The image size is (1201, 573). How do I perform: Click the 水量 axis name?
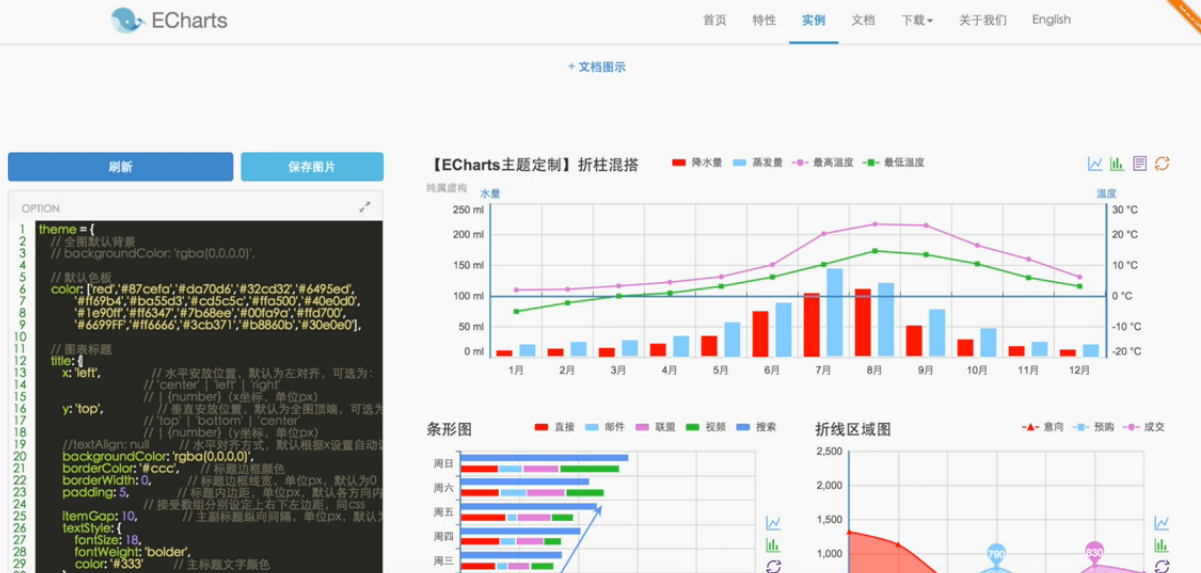[x=490, y=193]
